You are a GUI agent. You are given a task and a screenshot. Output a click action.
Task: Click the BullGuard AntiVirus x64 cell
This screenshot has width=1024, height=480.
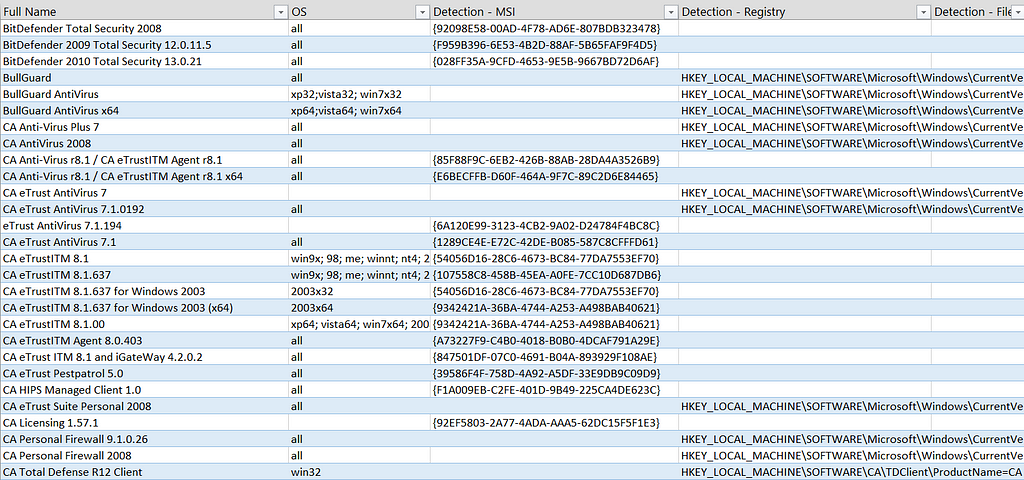pyautogui.click(x=144, y=111)
